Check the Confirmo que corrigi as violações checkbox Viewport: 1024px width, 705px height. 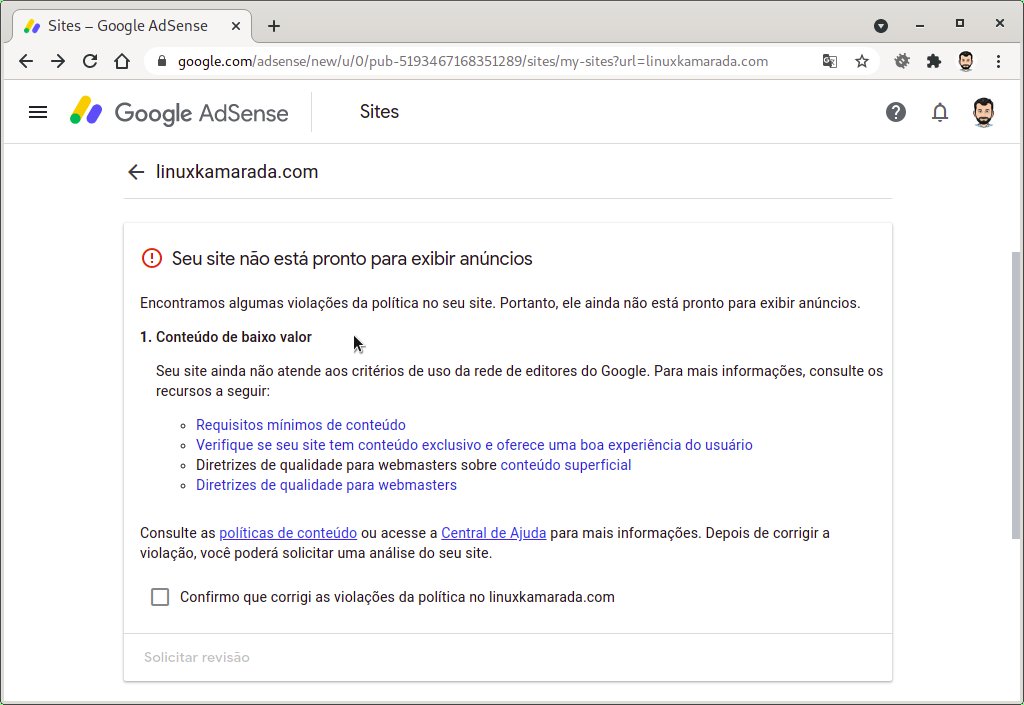[x=160, y=597]
